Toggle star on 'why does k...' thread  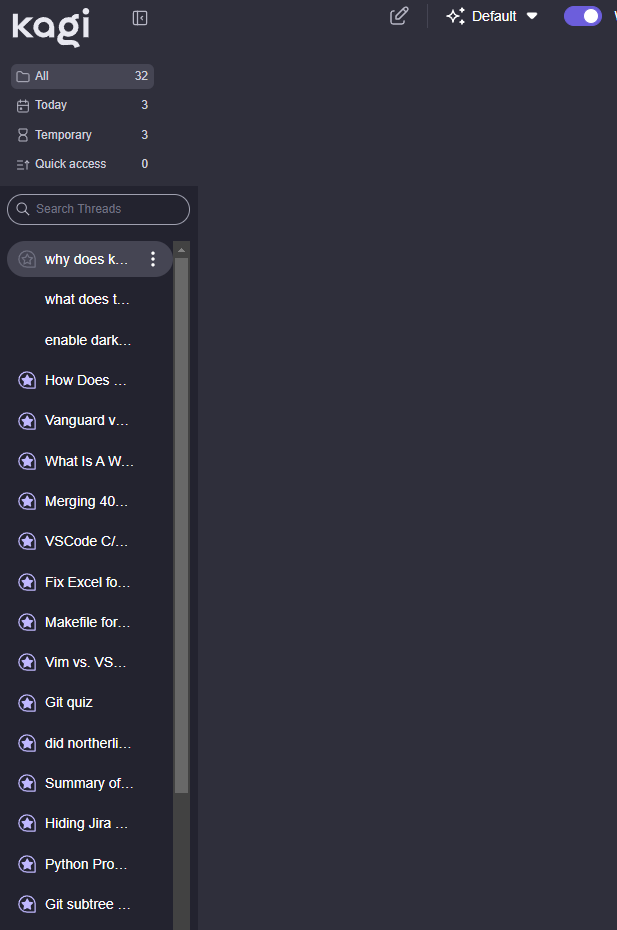pos(28,259)
